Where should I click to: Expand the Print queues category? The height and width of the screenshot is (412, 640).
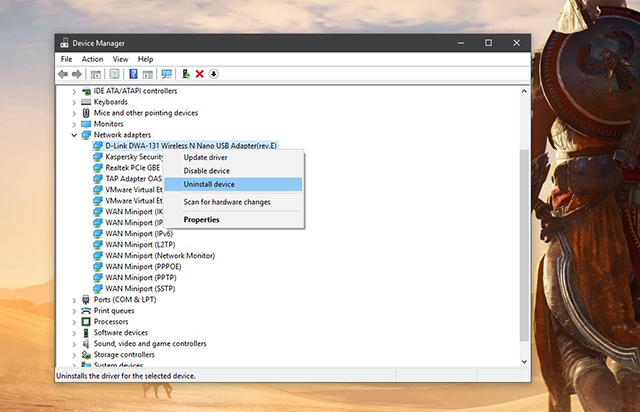click(x=75, y=311)
